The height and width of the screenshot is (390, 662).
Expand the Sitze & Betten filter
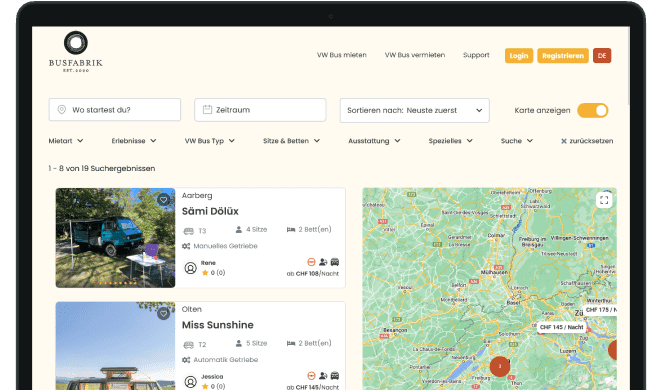[x=291, y=141]
